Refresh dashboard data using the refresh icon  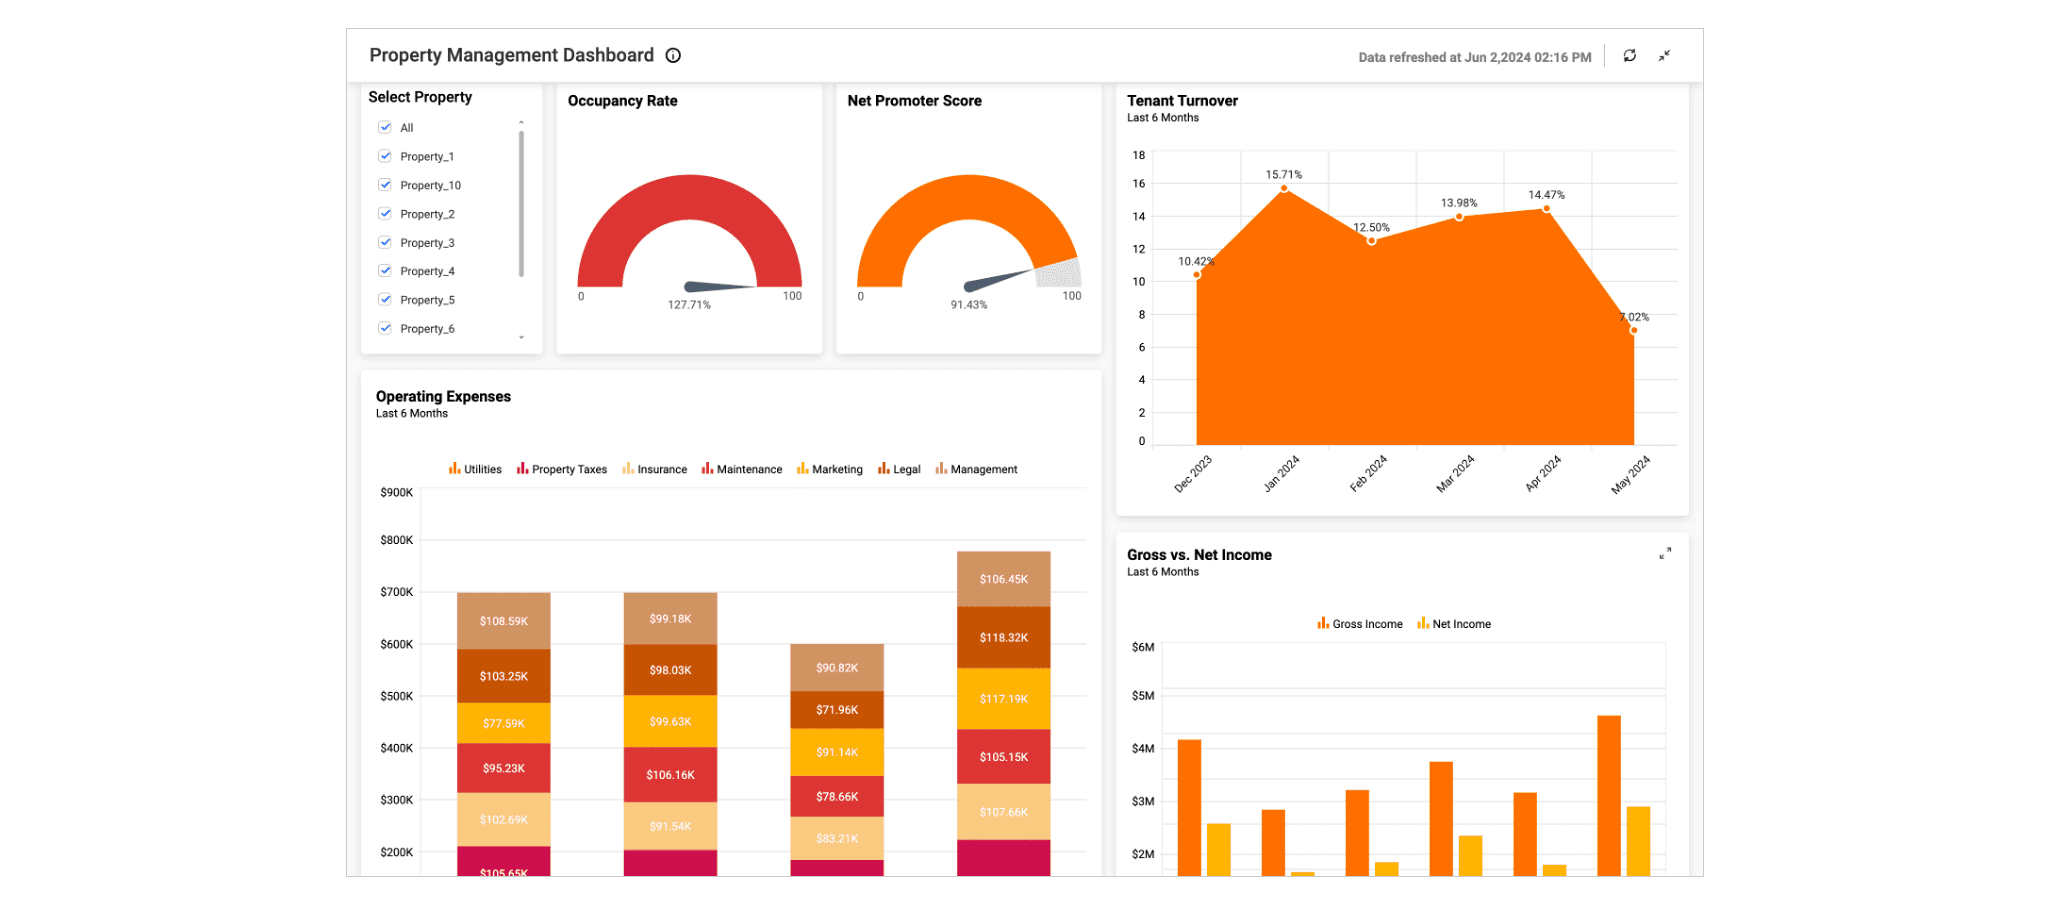point(1630,56)
